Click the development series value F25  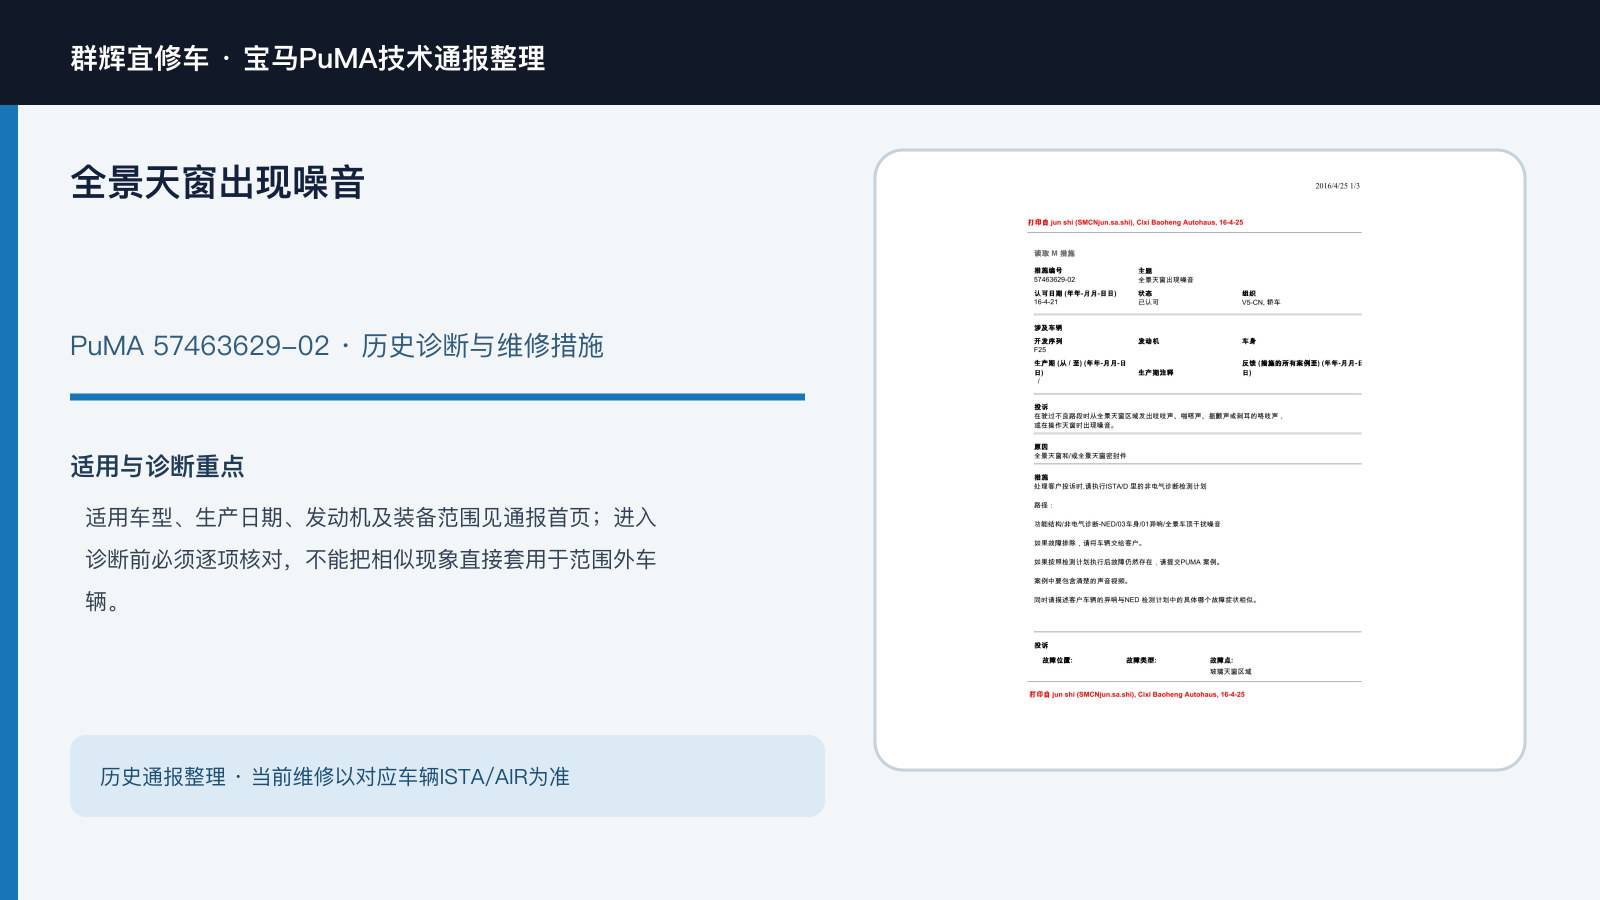point(1040,350)
